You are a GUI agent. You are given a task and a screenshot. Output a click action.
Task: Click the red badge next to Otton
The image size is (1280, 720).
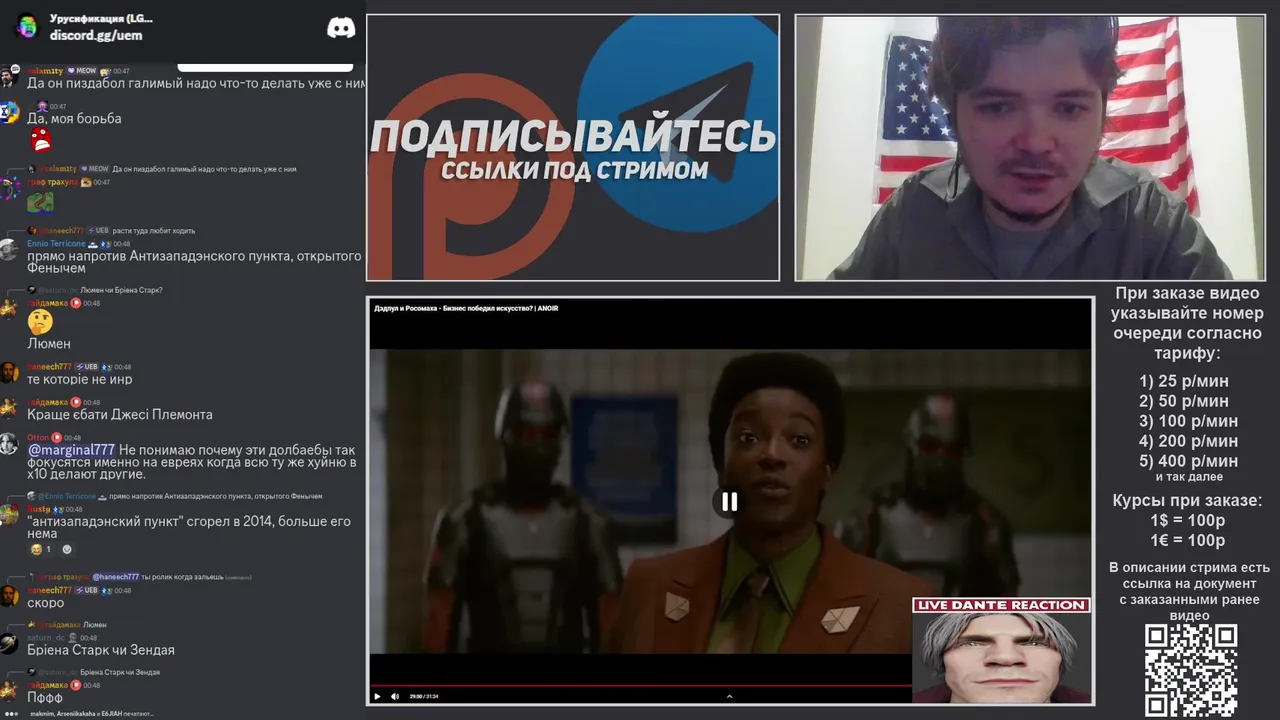click(57, 438)
